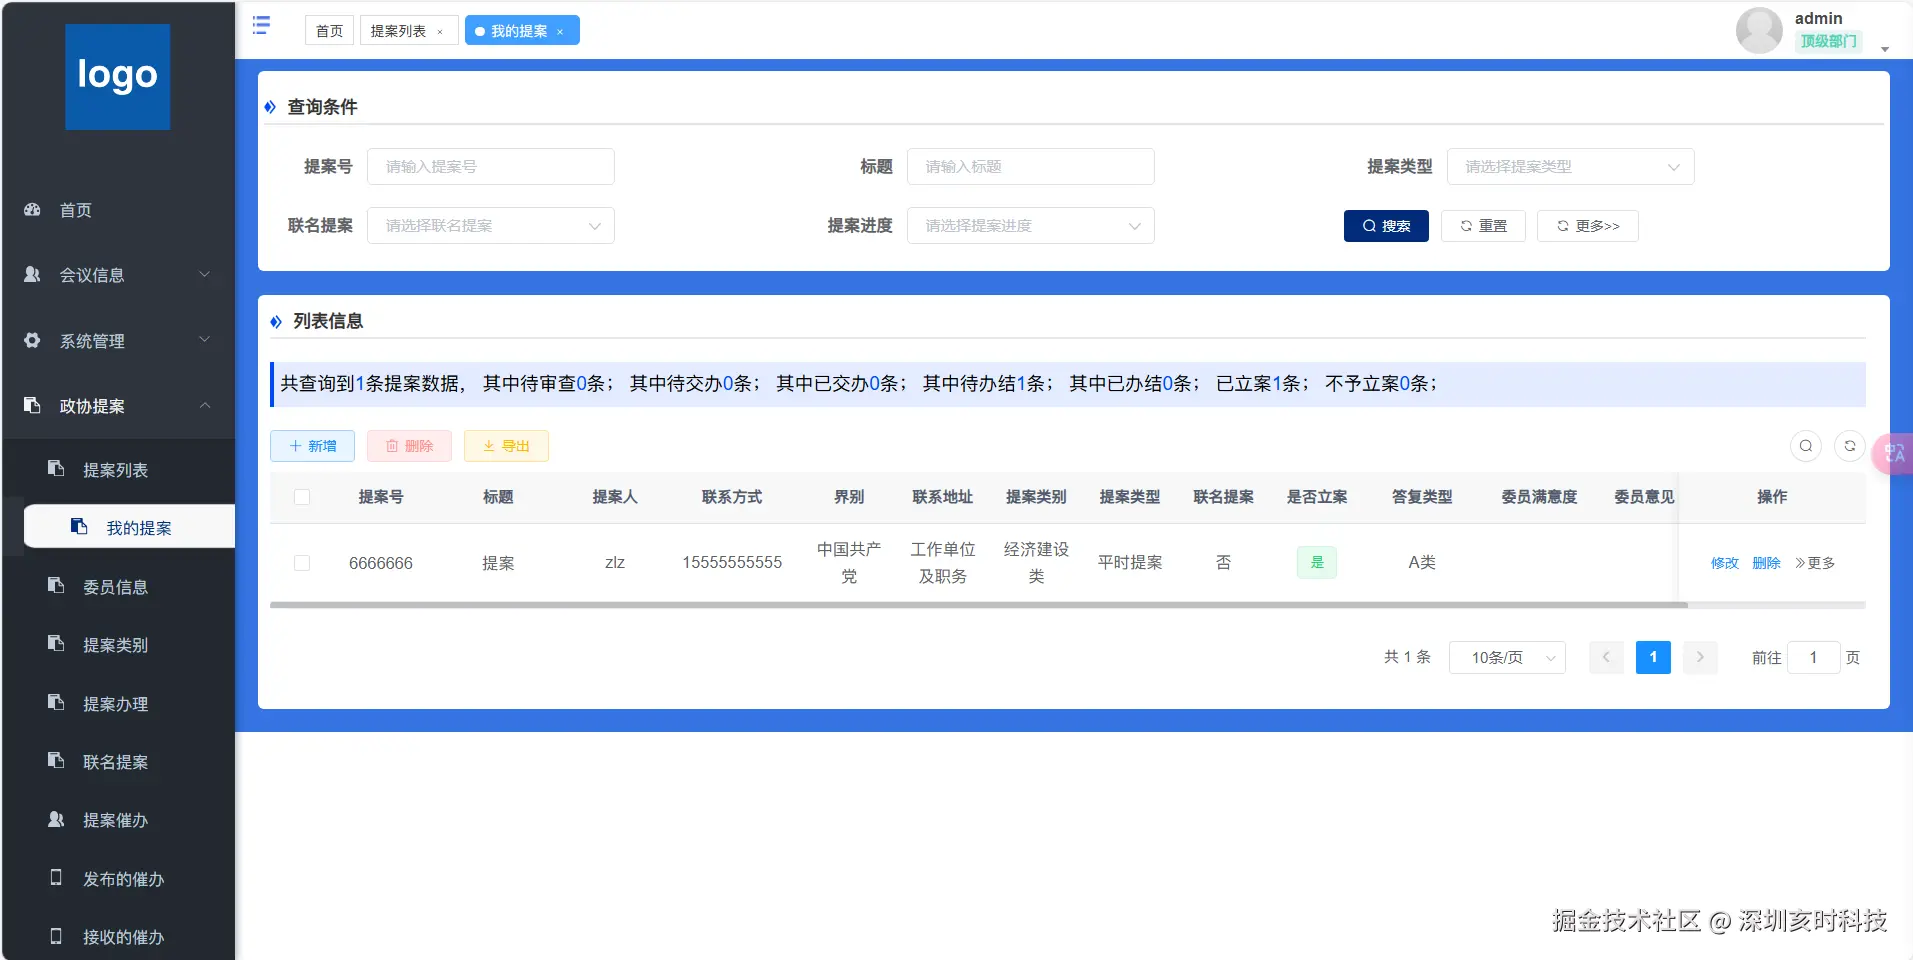Click the 提案列表 sidebar icon
The width and height of the screenshot is (1913, 960).
point(56,469)
